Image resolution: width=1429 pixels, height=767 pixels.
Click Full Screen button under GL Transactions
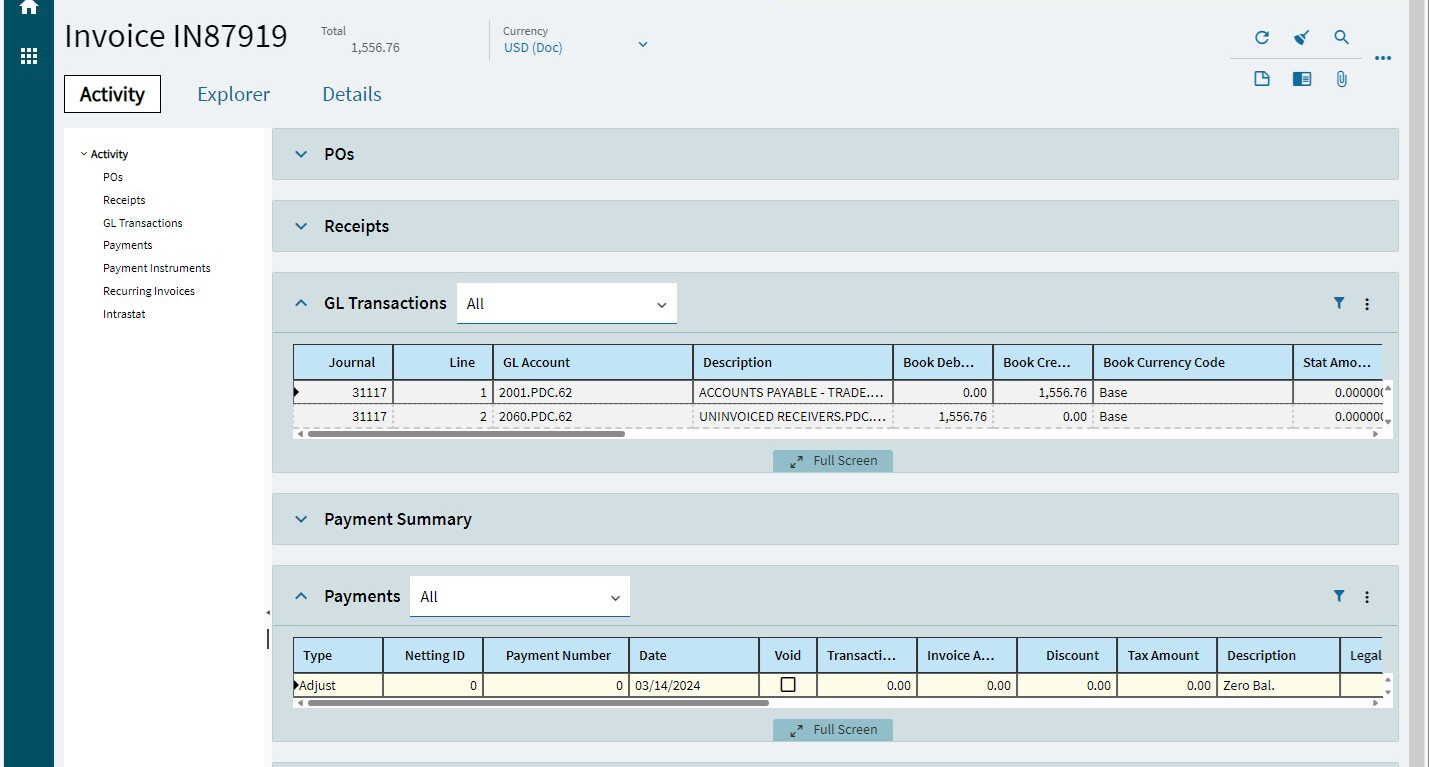click(833, 461)
